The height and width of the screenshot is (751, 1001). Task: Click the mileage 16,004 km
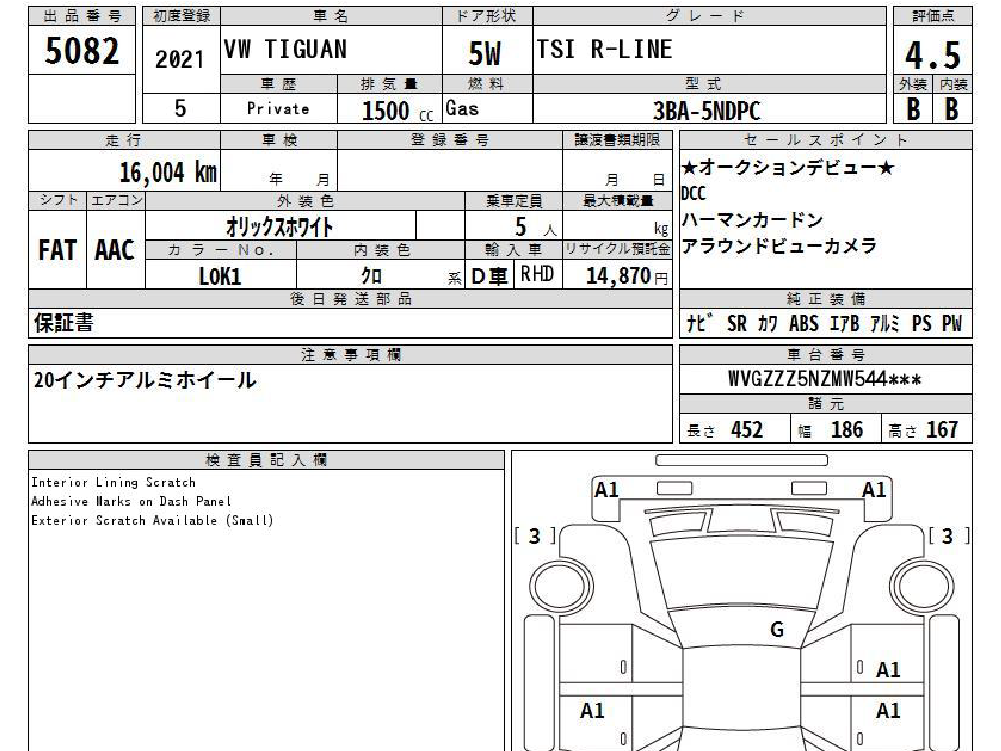coord(168,172)
